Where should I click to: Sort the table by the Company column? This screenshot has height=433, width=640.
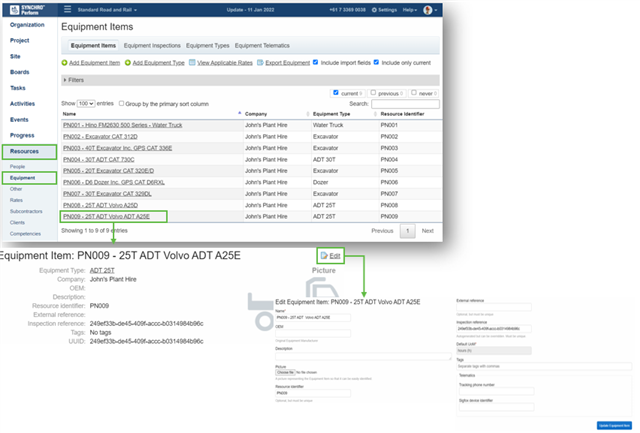[x=276, y=114]
